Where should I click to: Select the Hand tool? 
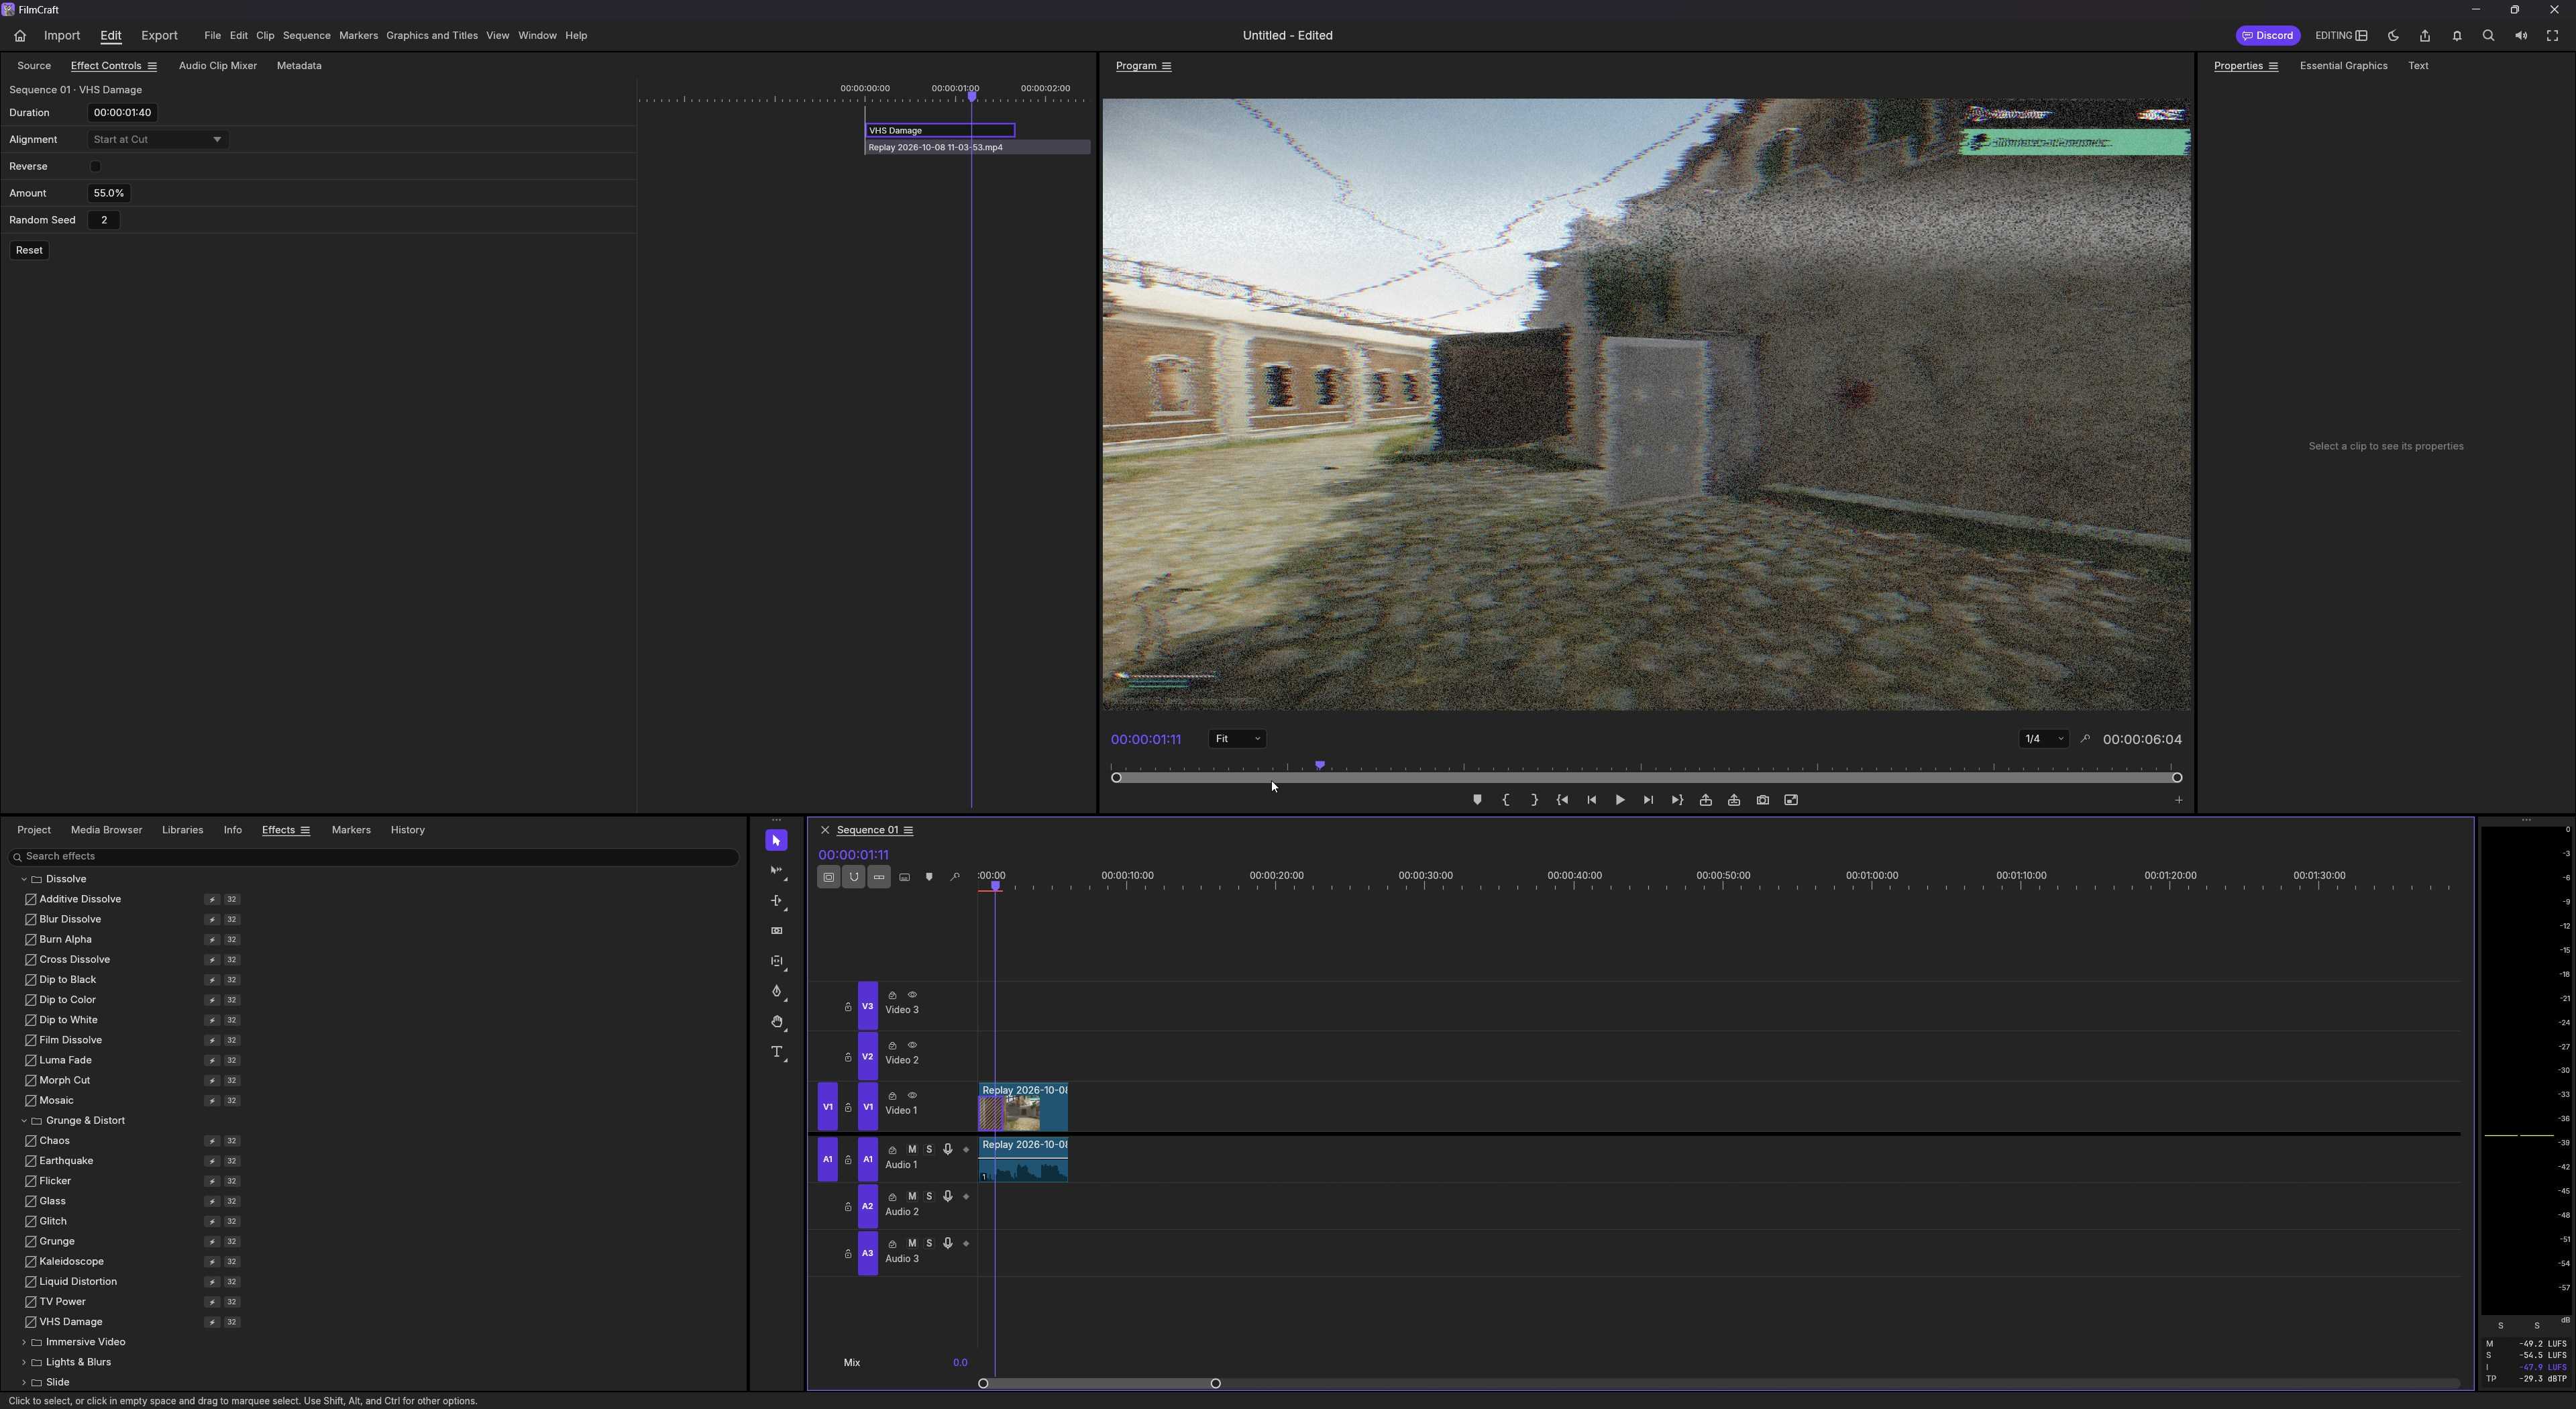[777, 1022]
